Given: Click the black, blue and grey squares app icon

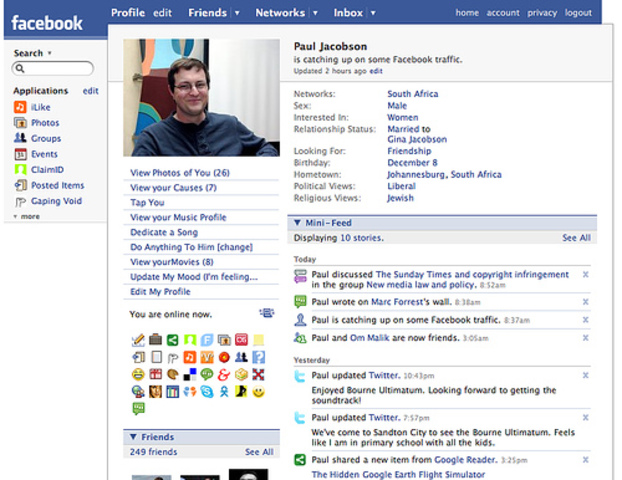Looking at the screenshot, I should click(x=190, y=374).
